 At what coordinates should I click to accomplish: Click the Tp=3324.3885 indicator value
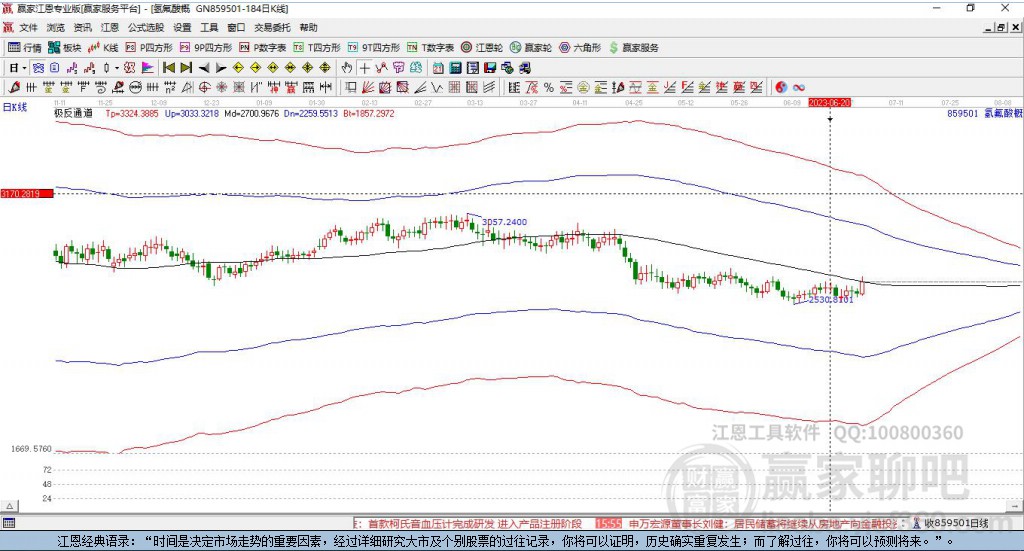tap(132, 114)
